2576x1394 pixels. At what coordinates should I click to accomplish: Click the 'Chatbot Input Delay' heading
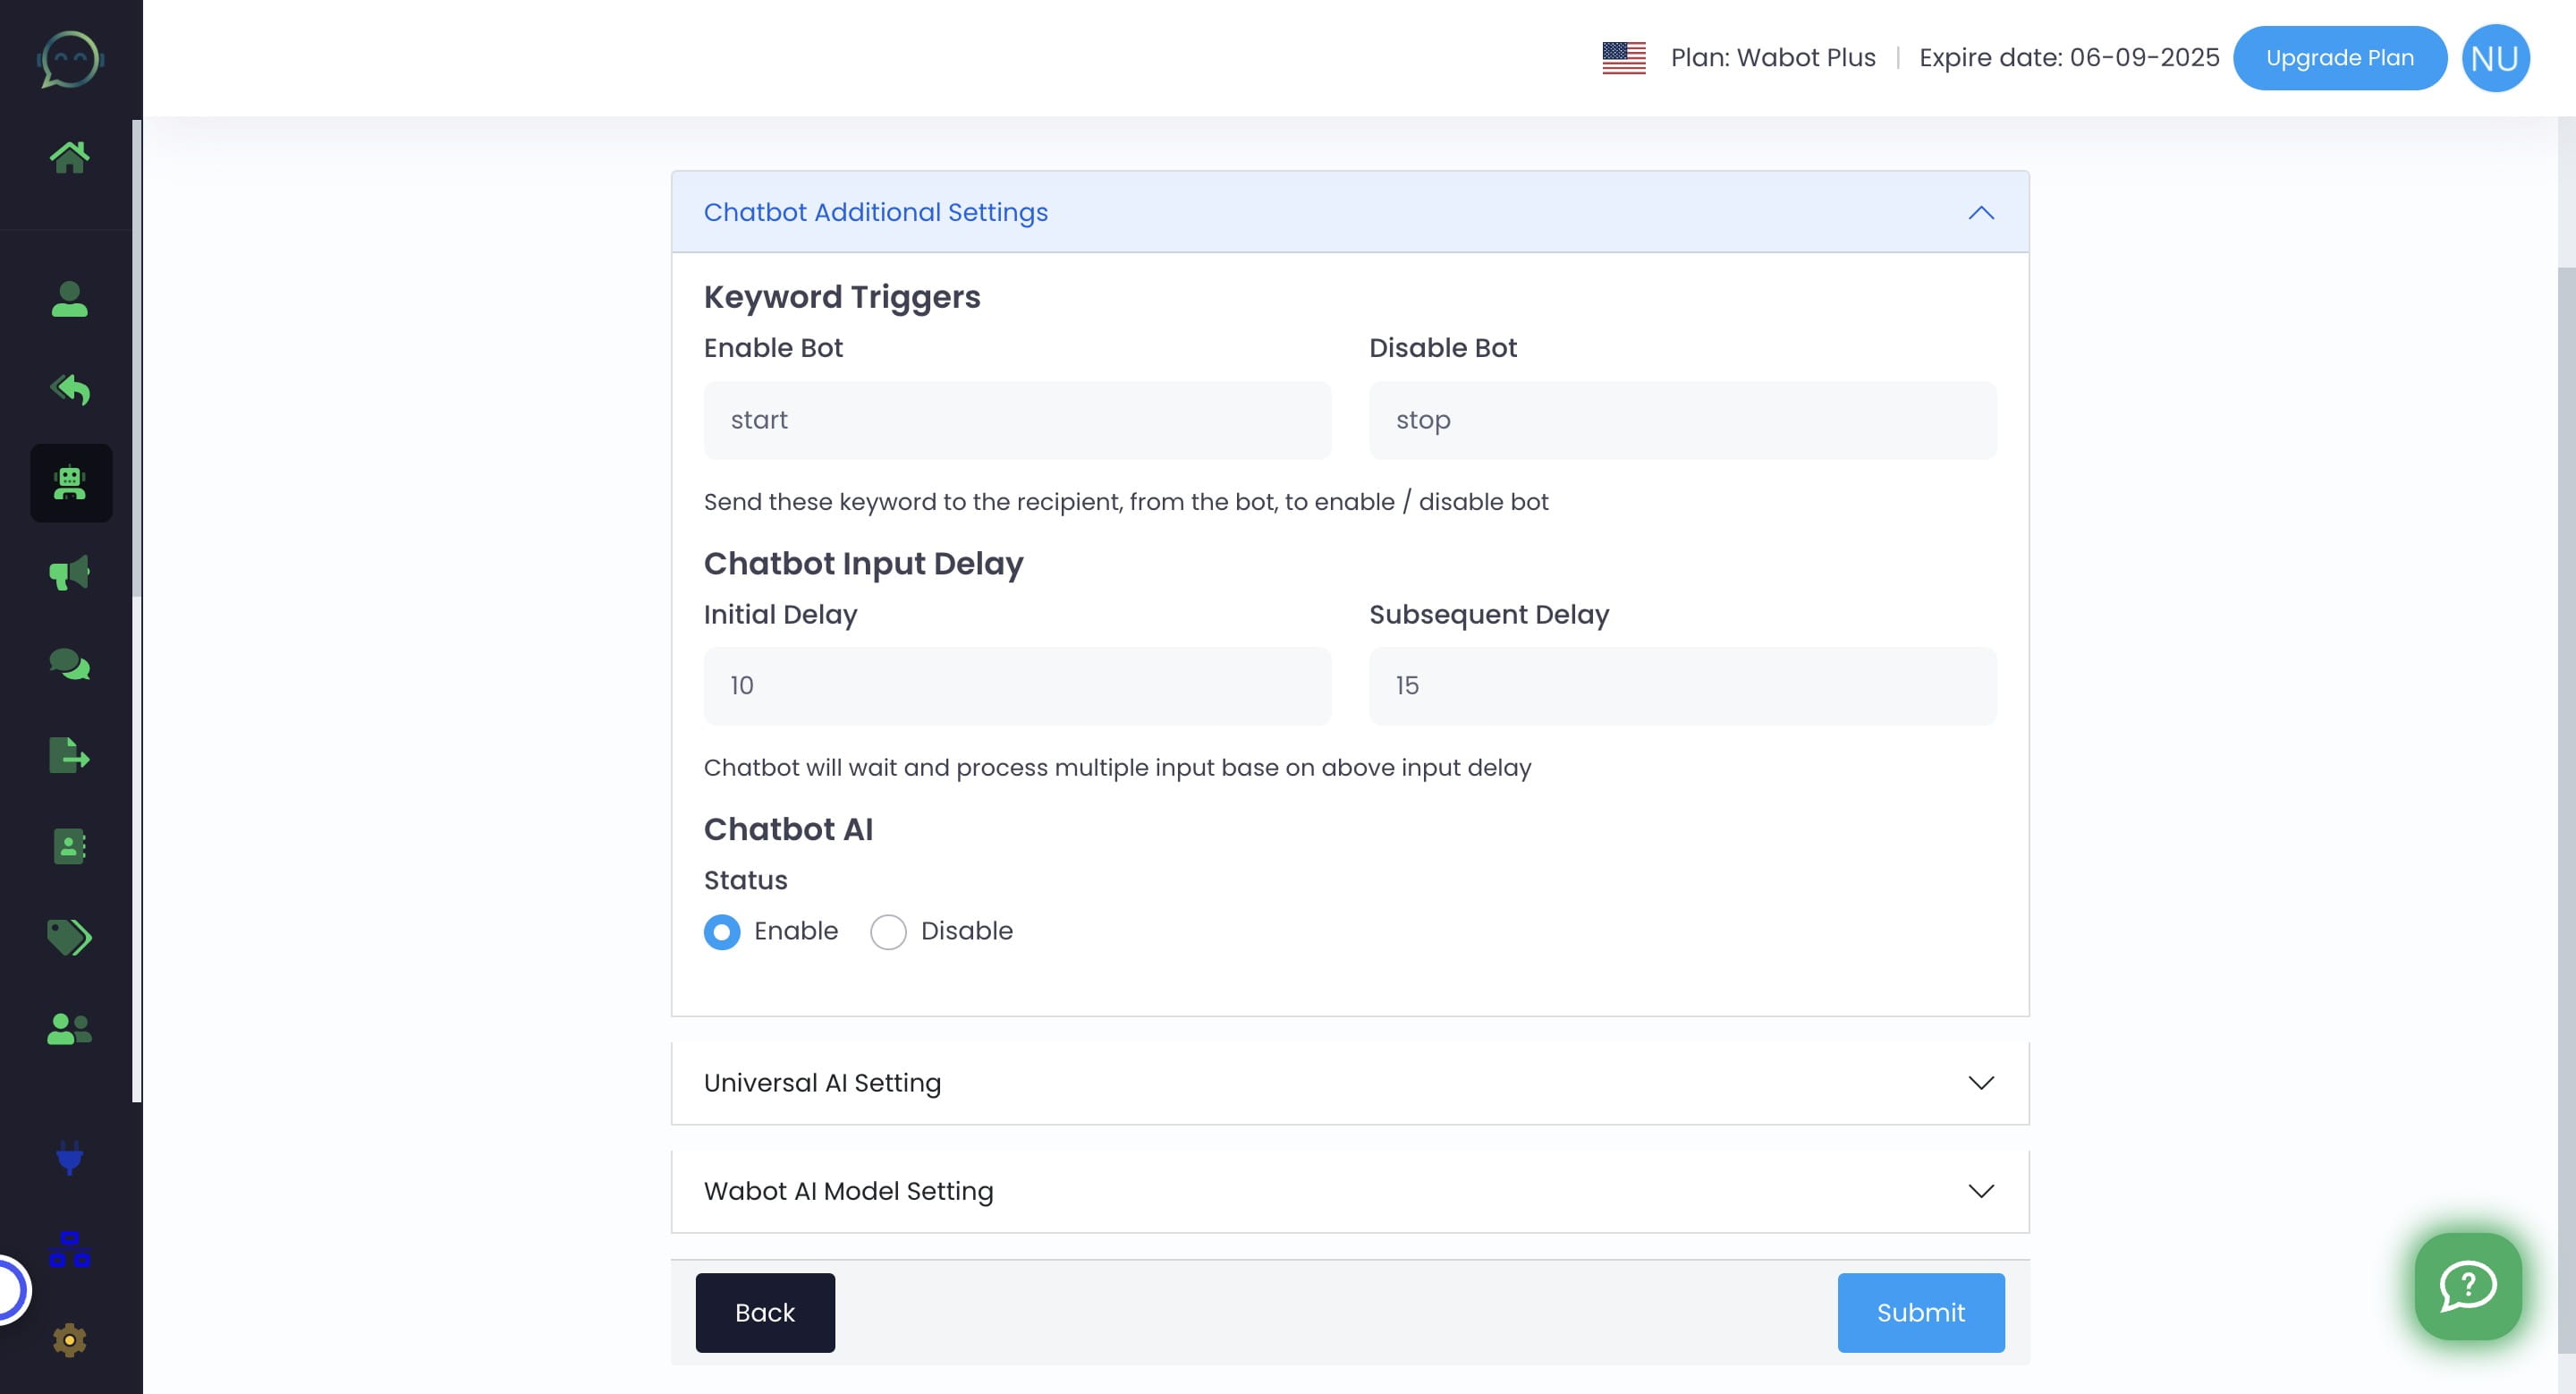[864, 563]
